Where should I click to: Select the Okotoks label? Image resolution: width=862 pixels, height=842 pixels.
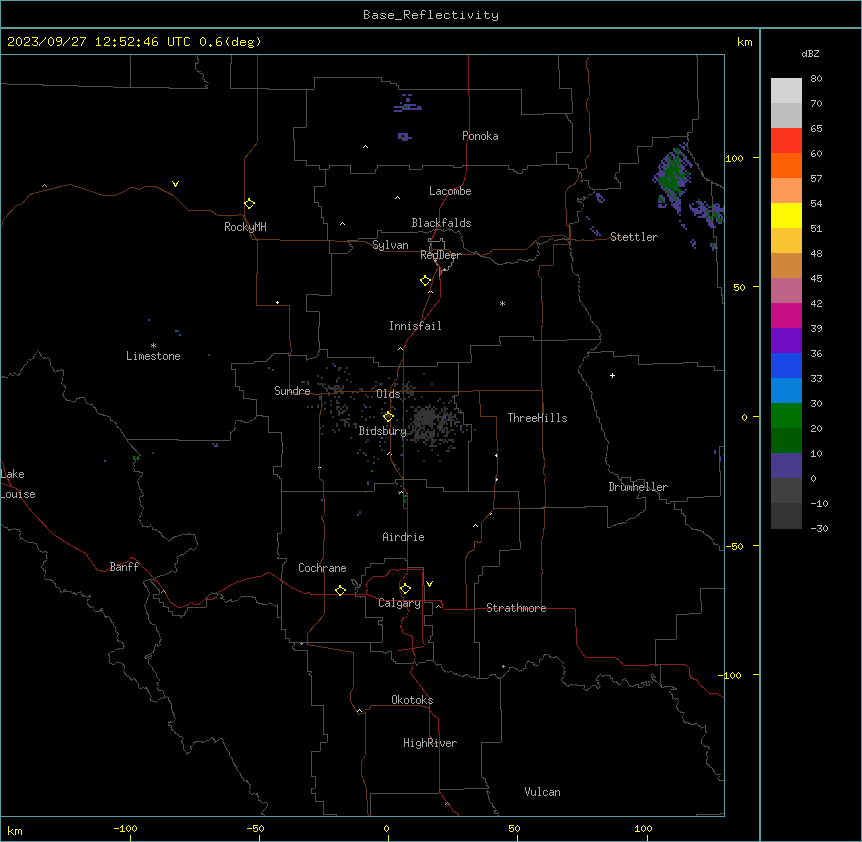coord(412,700)
